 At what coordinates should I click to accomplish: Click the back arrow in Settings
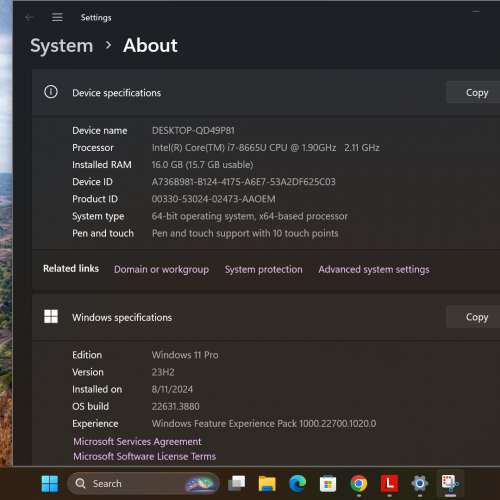pyautogui.click(x=29, y=17)
